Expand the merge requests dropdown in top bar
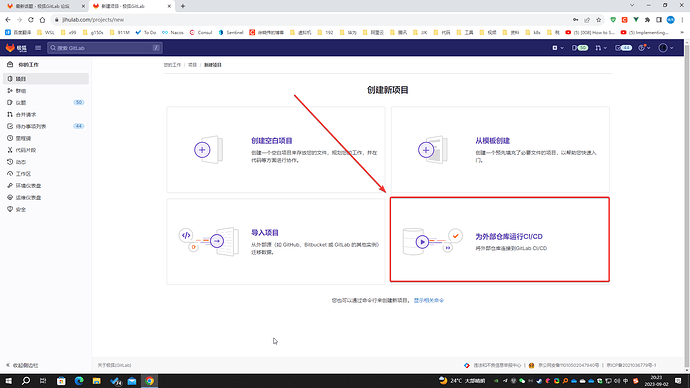690x388 pixels. point(601,48)
